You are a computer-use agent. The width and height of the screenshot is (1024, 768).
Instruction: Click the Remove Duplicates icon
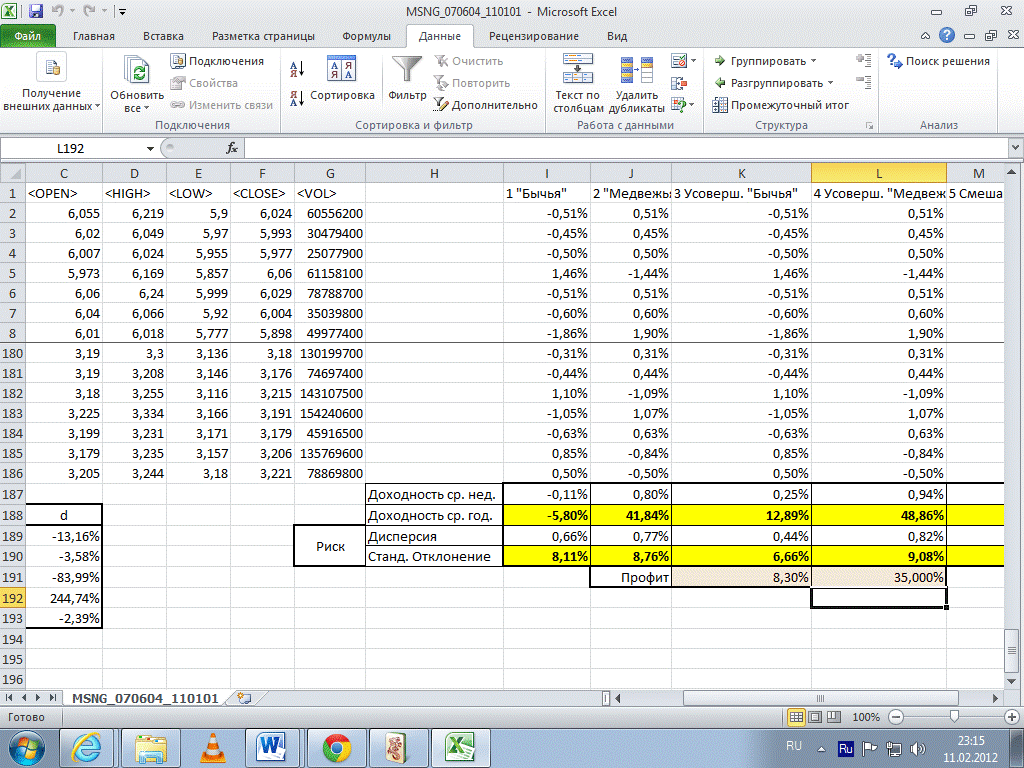tap(636, 70)
